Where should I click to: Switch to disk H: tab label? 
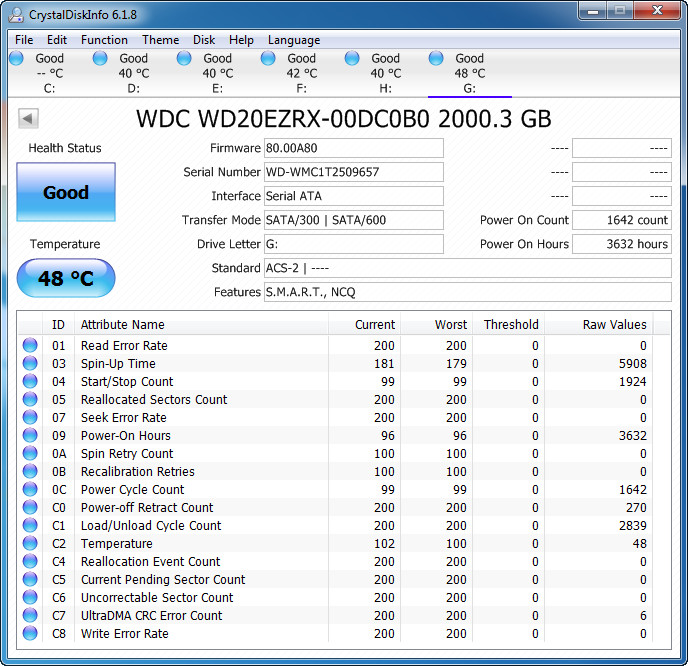click(x=386, y=89)
